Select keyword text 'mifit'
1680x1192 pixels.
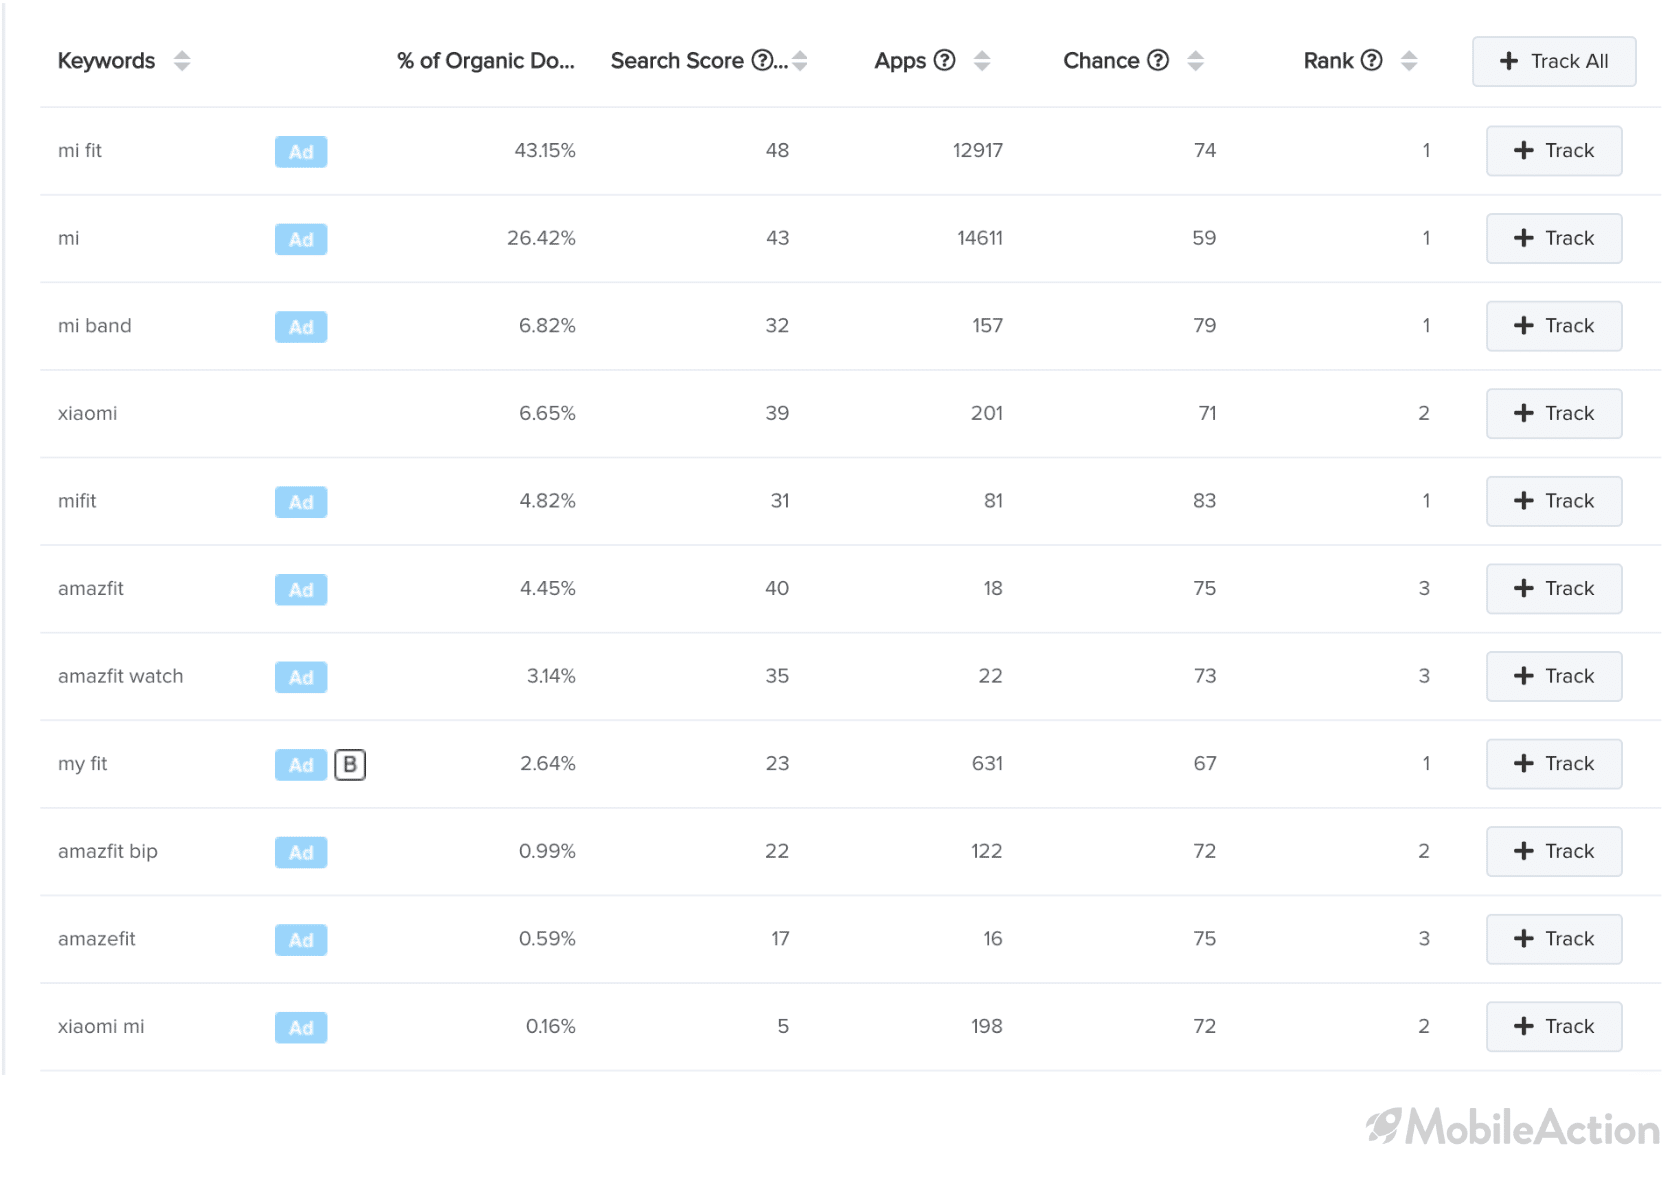[x=77, y=501]
